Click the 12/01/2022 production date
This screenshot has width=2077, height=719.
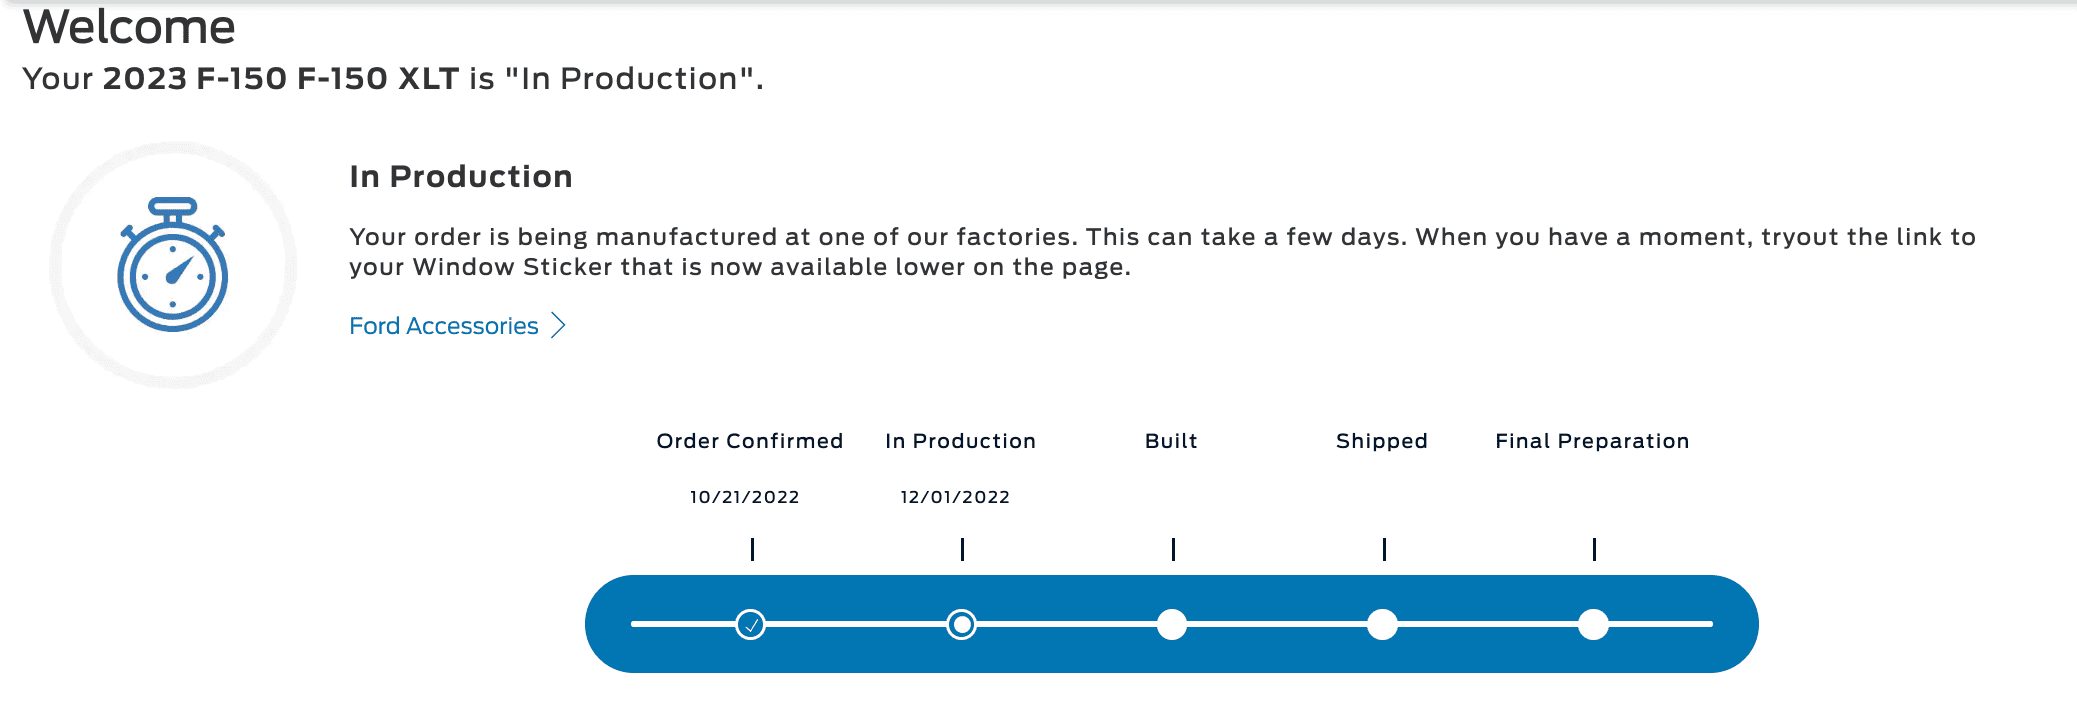coord(955,497)
